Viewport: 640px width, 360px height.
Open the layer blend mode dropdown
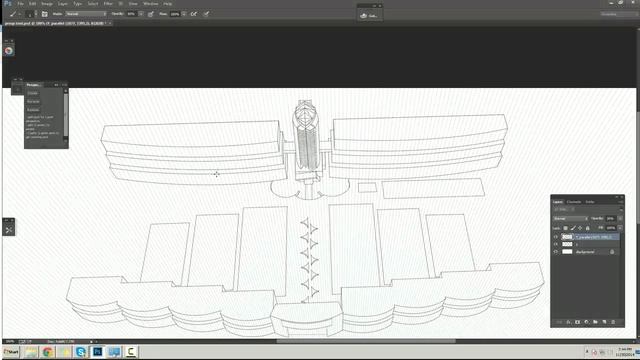570,219
